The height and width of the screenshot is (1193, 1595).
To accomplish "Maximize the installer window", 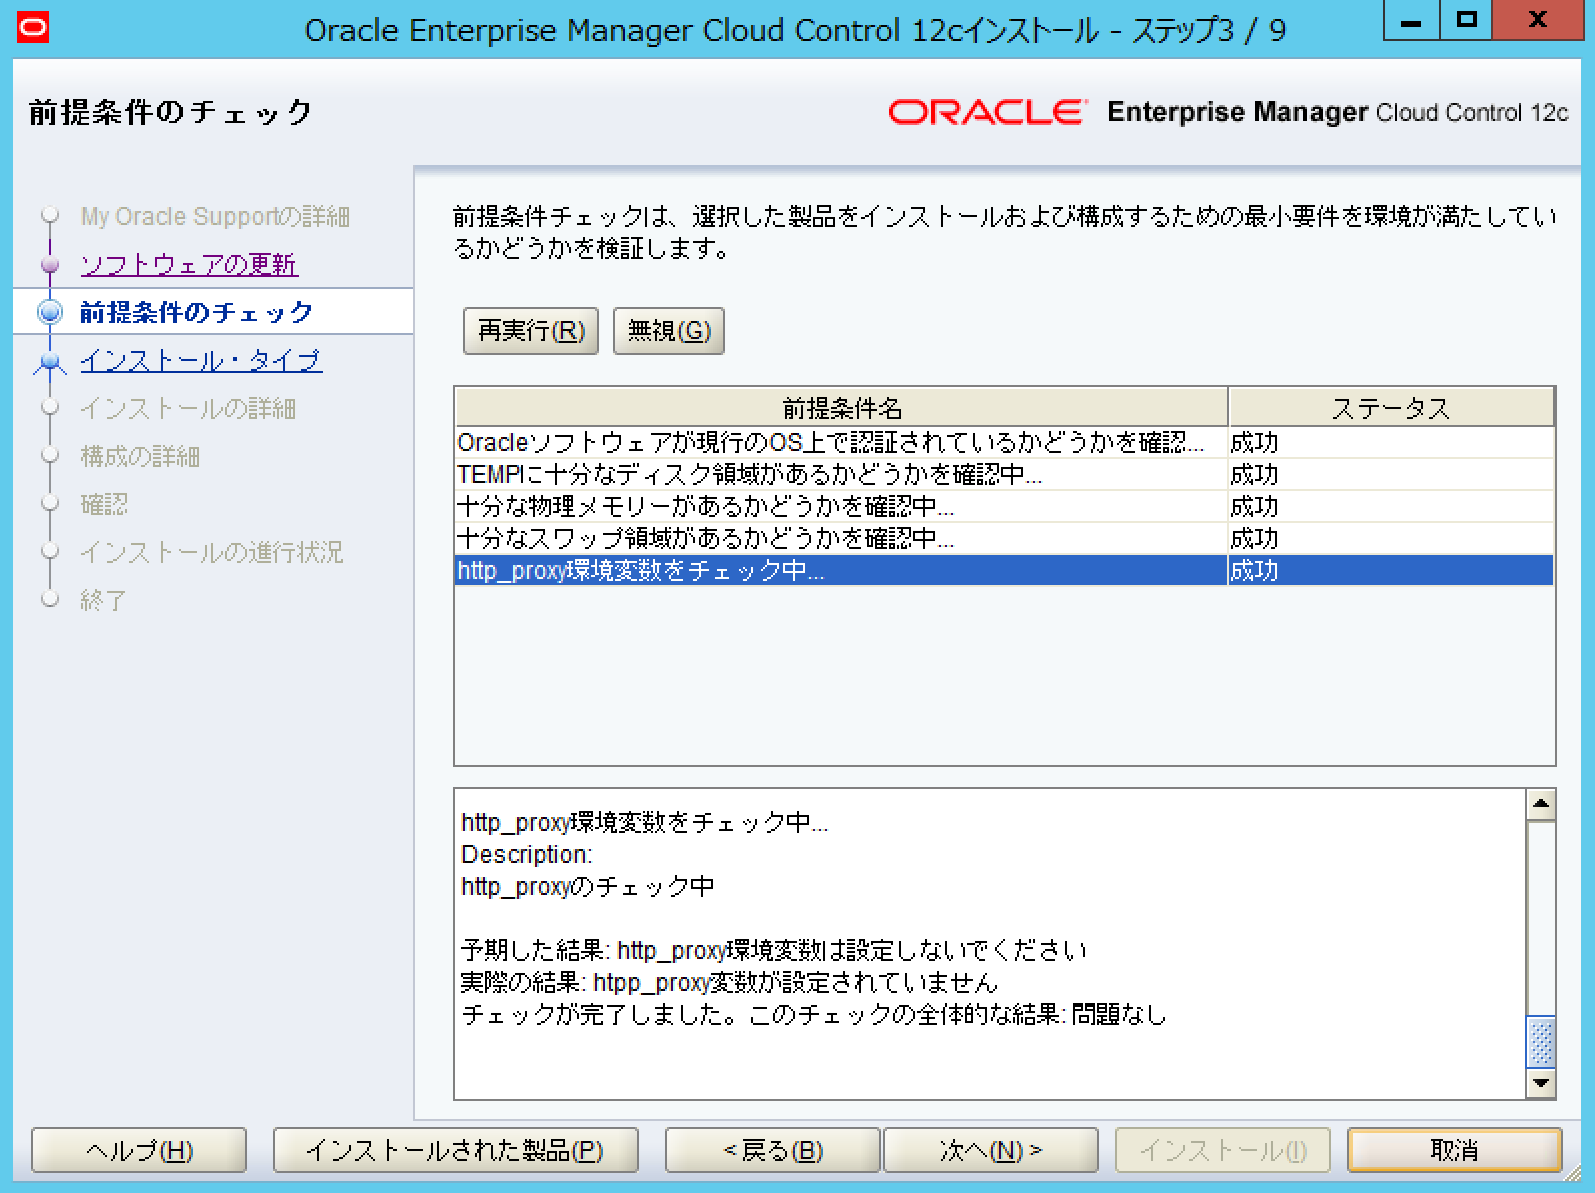I will click(x=1466, y=20).
